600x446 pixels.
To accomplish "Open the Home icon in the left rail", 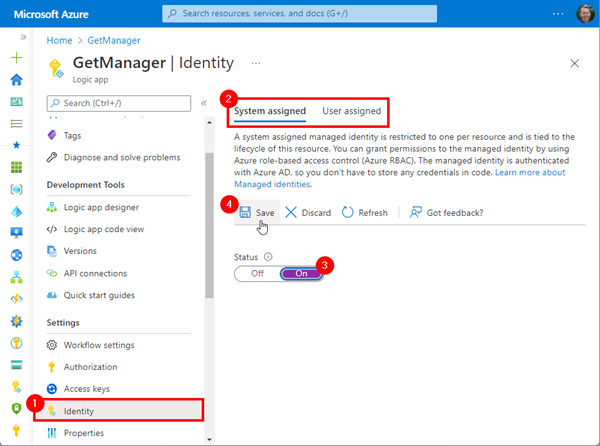I will [16, 80].
